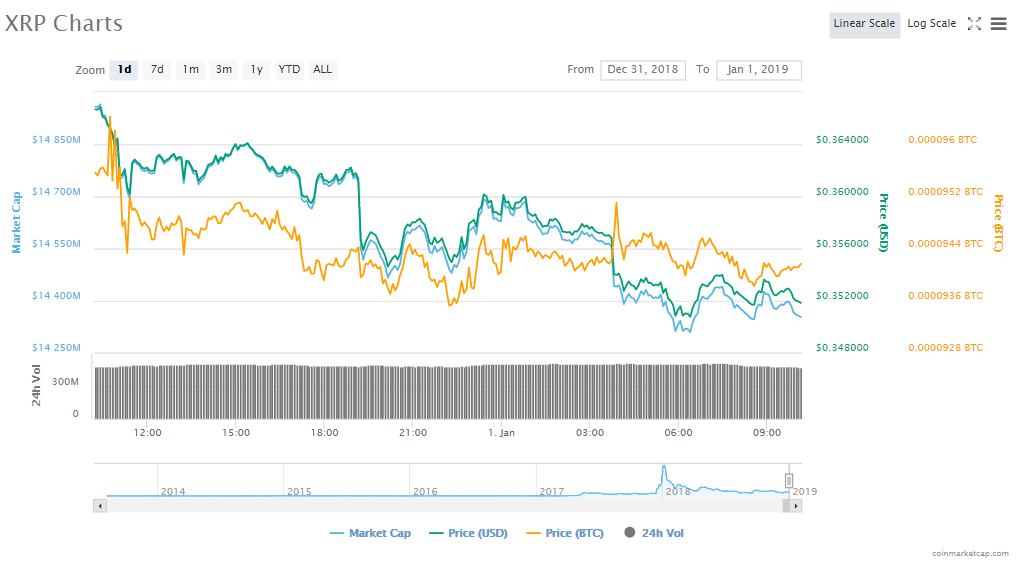The width and height of the screenshot is (1028, 570).
Task: Click the To date field
Action: coord(758,70)
